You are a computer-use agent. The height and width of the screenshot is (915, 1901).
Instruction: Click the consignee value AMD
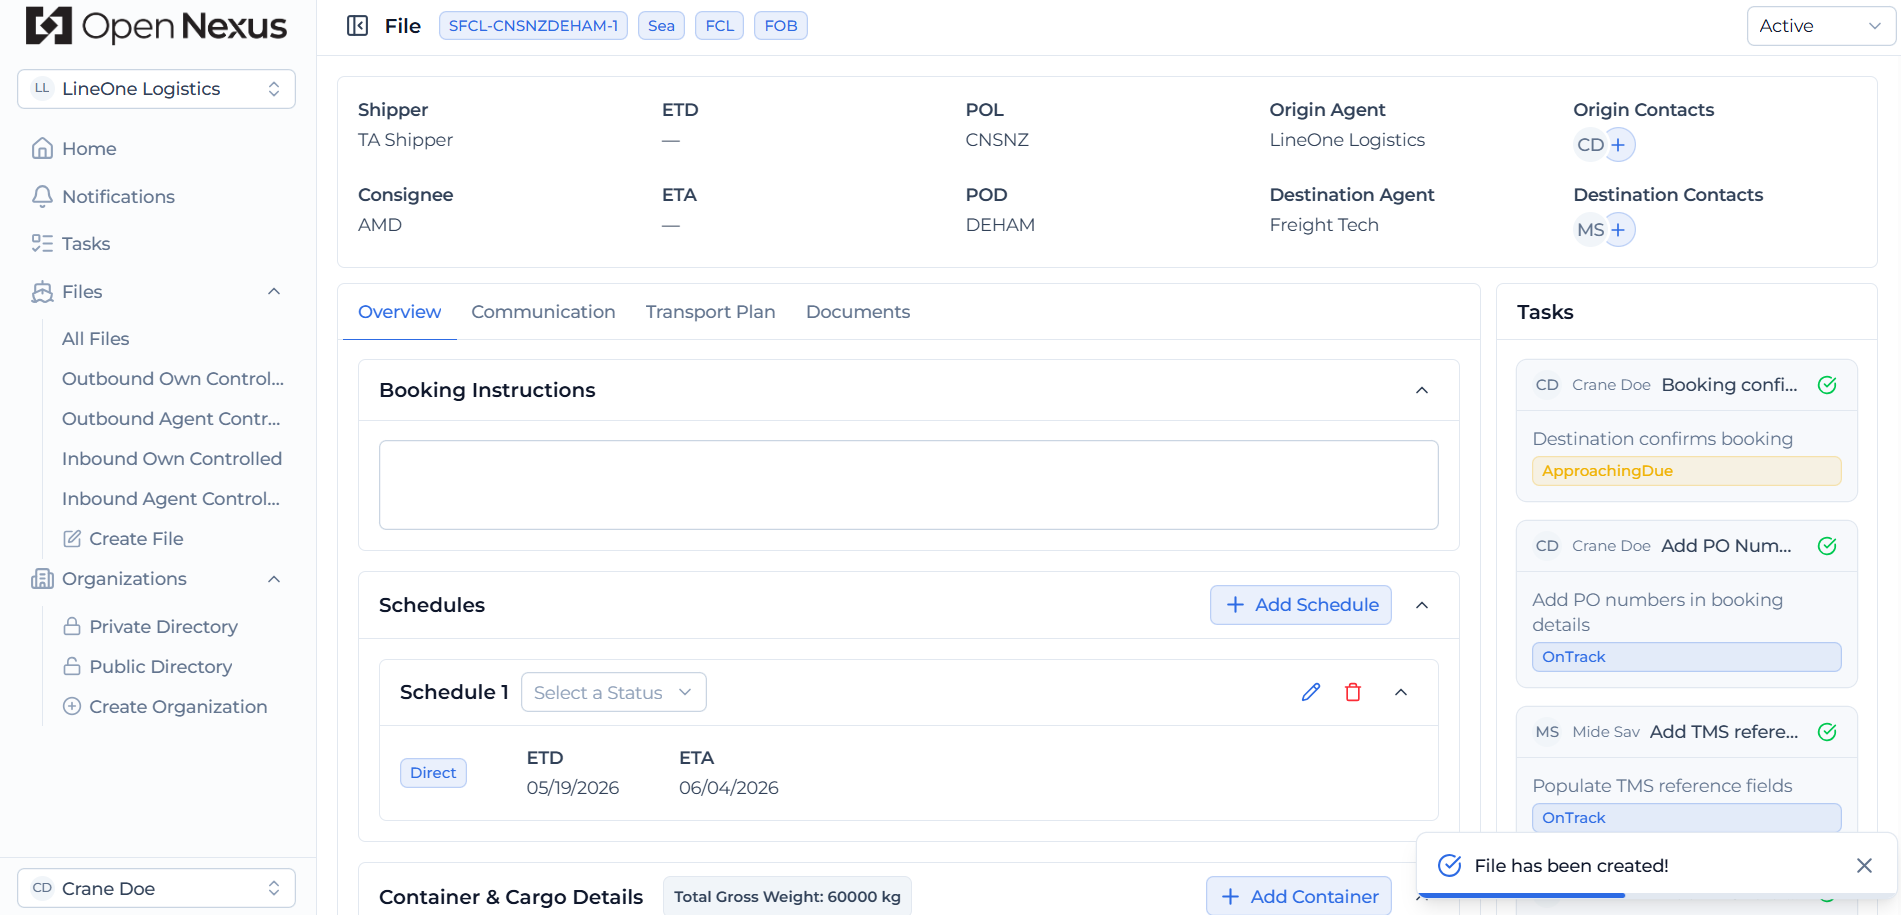[x=380, y=225]
